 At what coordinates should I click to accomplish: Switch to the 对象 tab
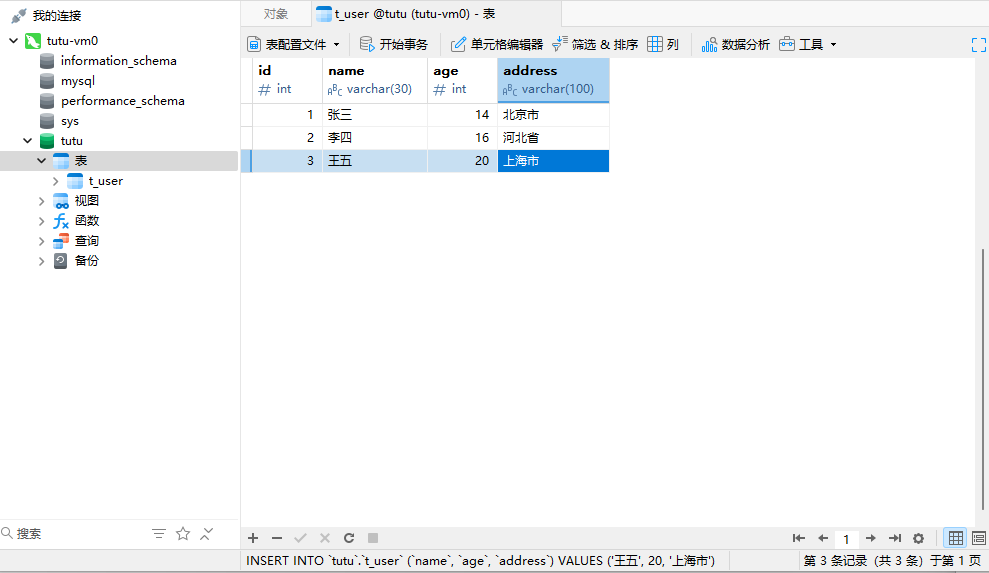(276, 14)
